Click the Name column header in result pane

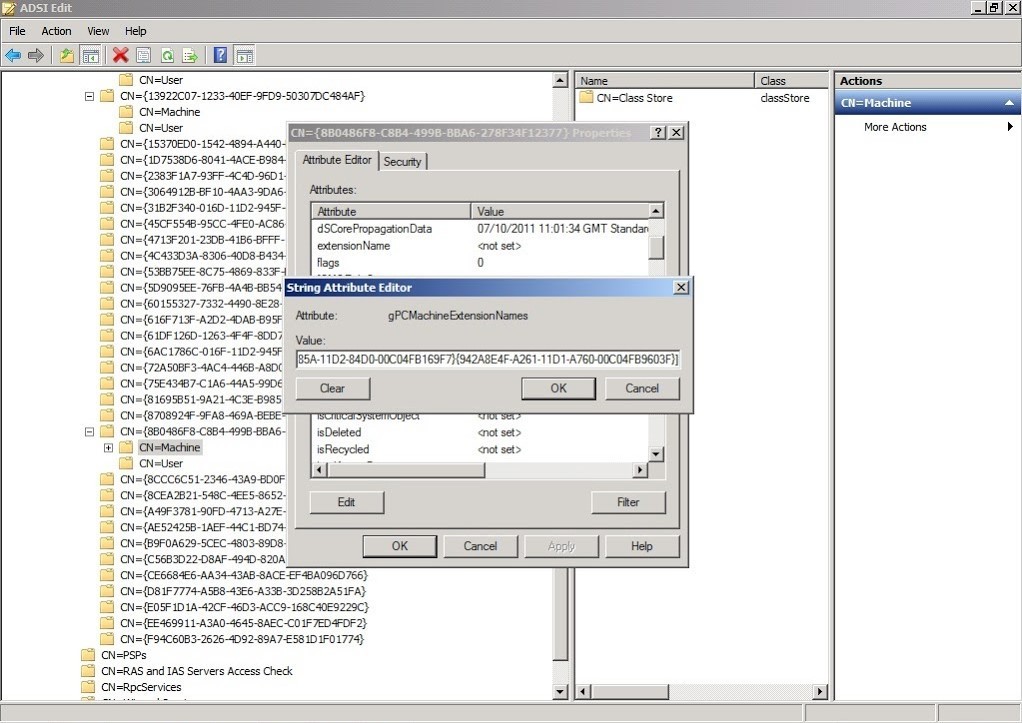pos(664,81)
